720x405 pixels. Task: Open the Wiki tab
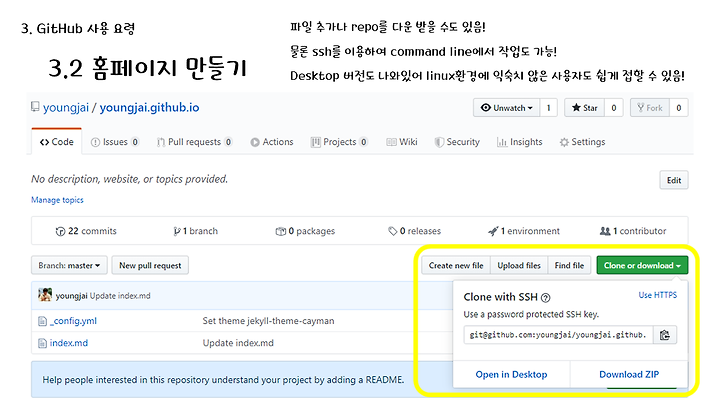402,142
